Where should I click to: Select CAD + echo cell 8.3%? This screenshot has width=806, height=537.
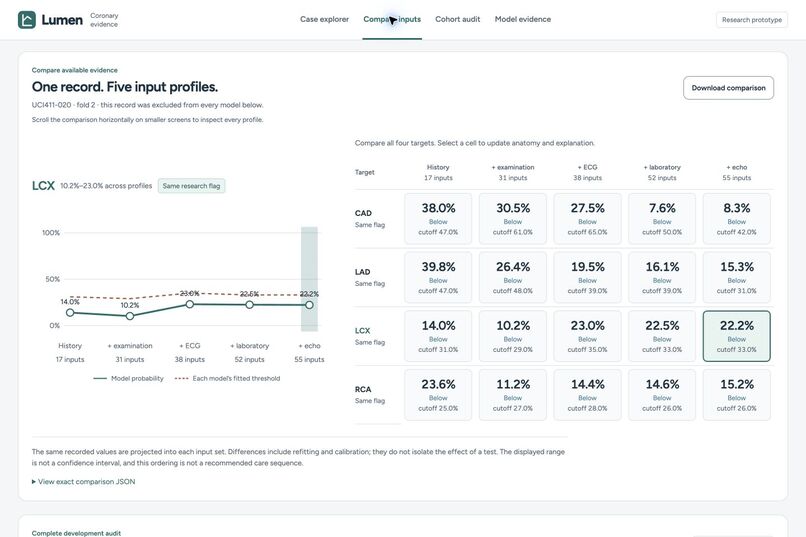click(737, 218)
